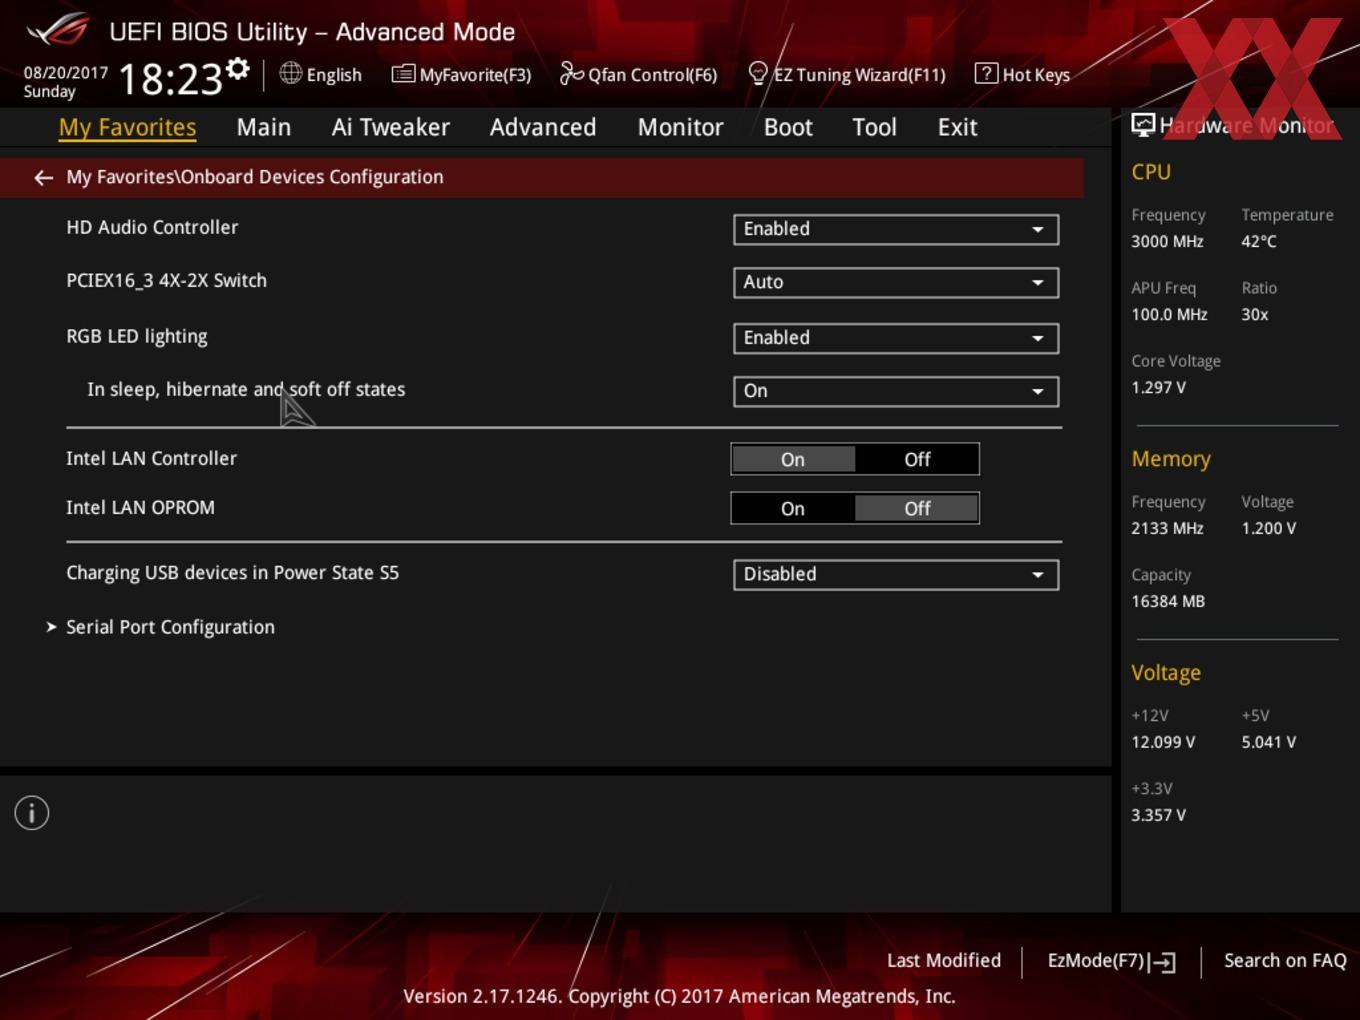1360x1020 pixels.
Task: Click the MyFavorite list icon
Action: [x=403, y=74]
